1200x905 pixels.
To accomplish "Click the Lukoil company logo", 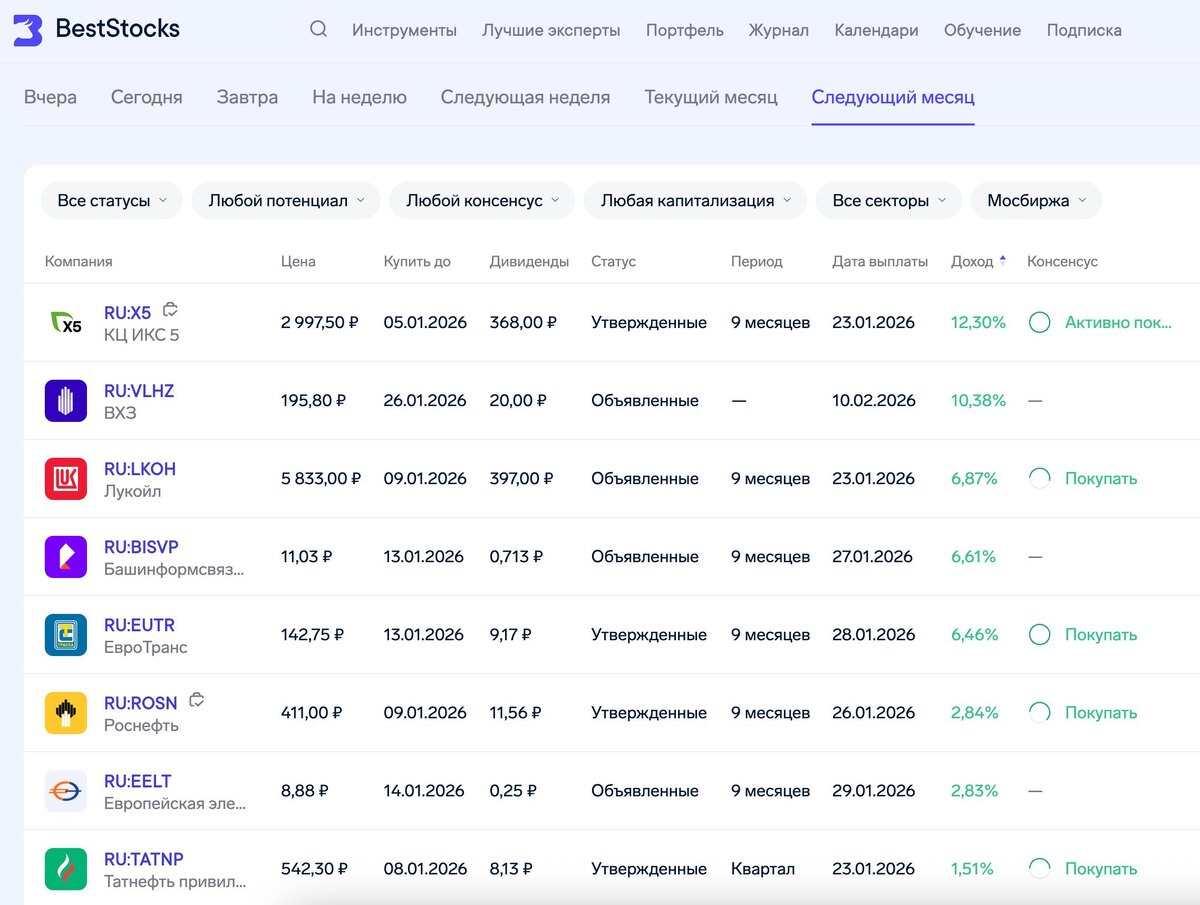I will (66, 479).
